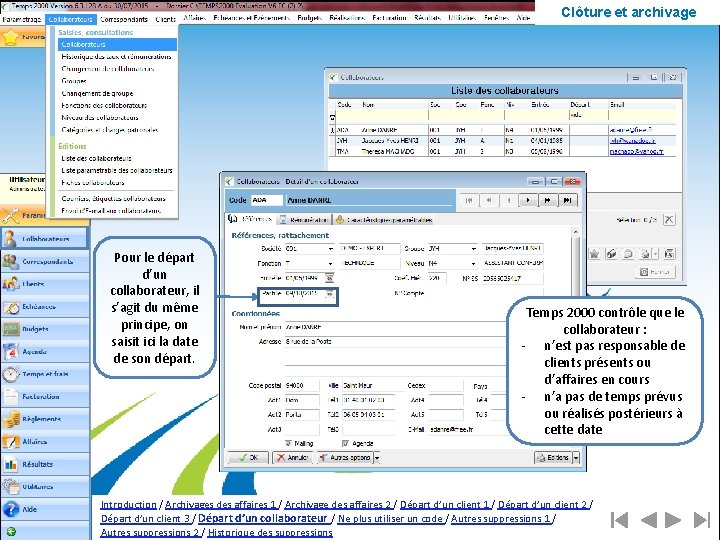
Task: Open Départ d'un client 1 link
Action: 444,505
